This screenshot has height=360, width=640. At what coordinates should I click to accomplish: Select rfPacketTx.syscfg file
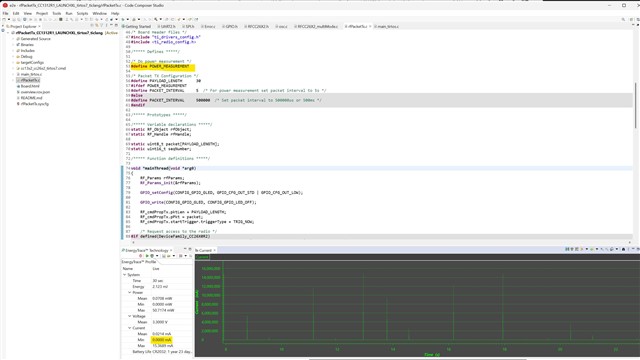coord(34,104)
